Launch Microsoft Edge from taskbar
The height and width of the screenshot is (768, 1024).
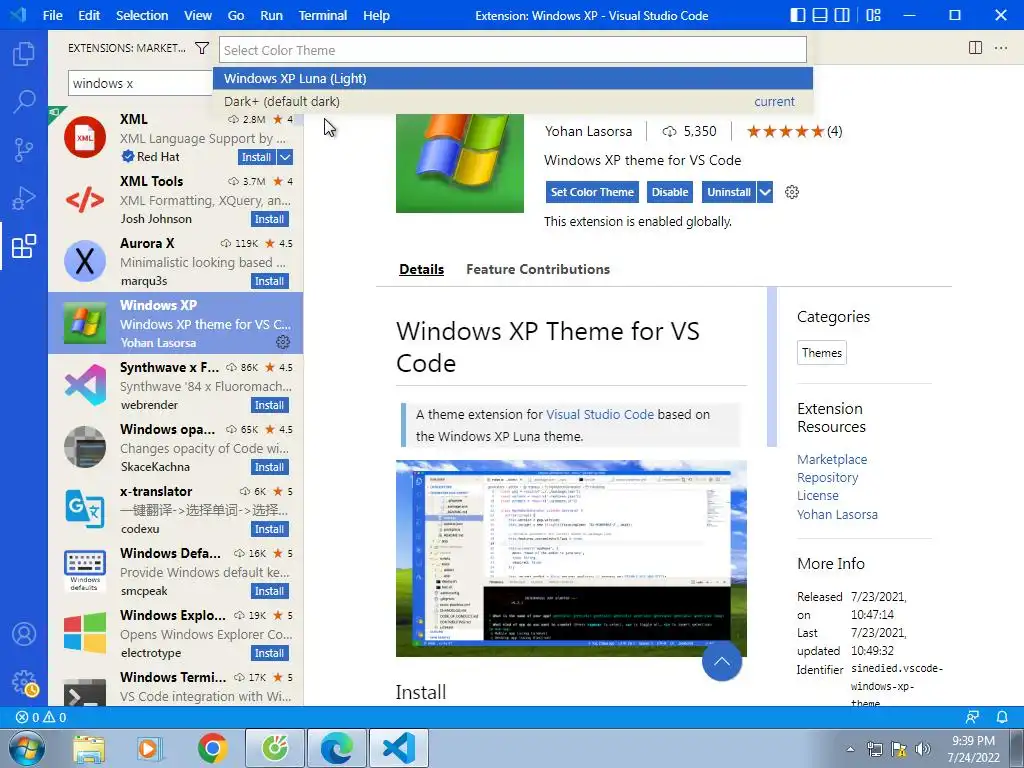pos(337,748)
